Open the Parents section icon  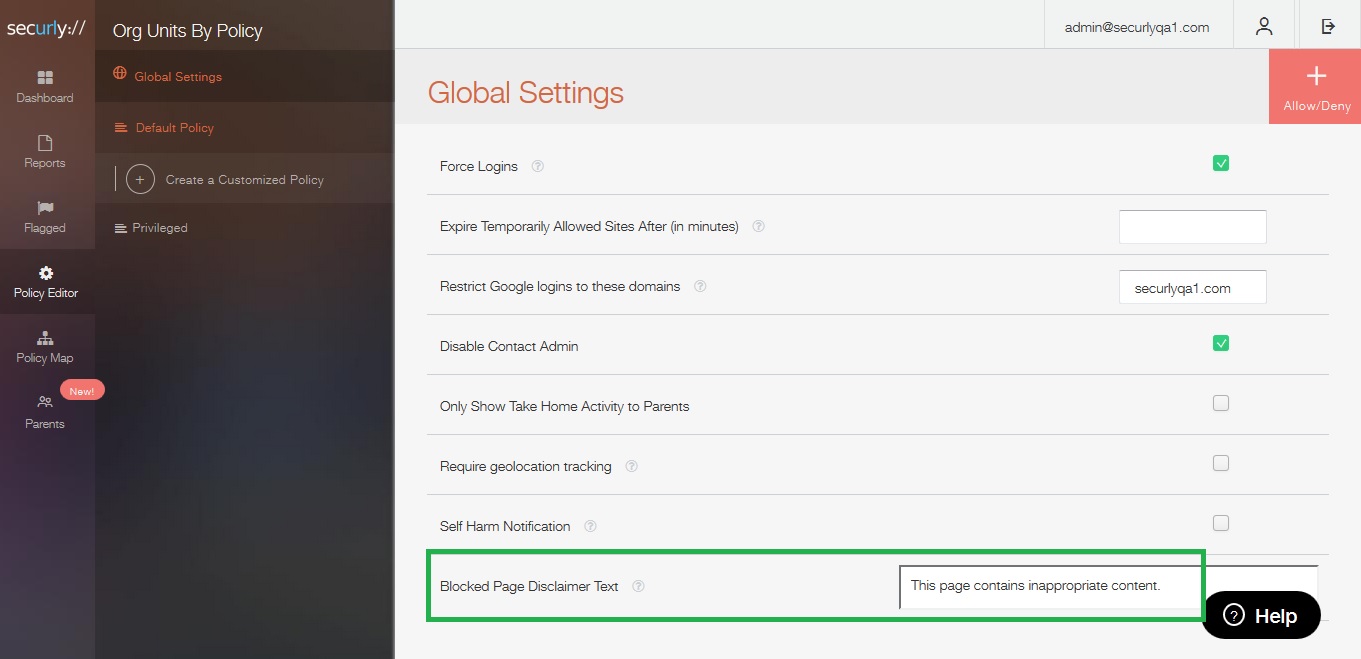[x=45, y=402]
